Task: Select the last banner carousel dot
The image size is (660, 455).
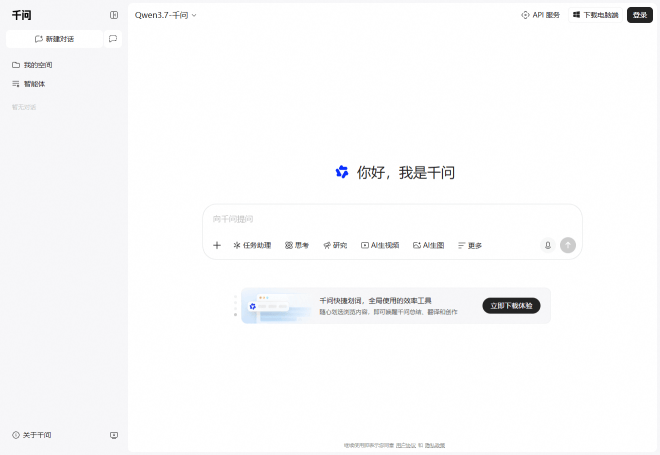Action: pyautogui.click(x=235, y=314)
